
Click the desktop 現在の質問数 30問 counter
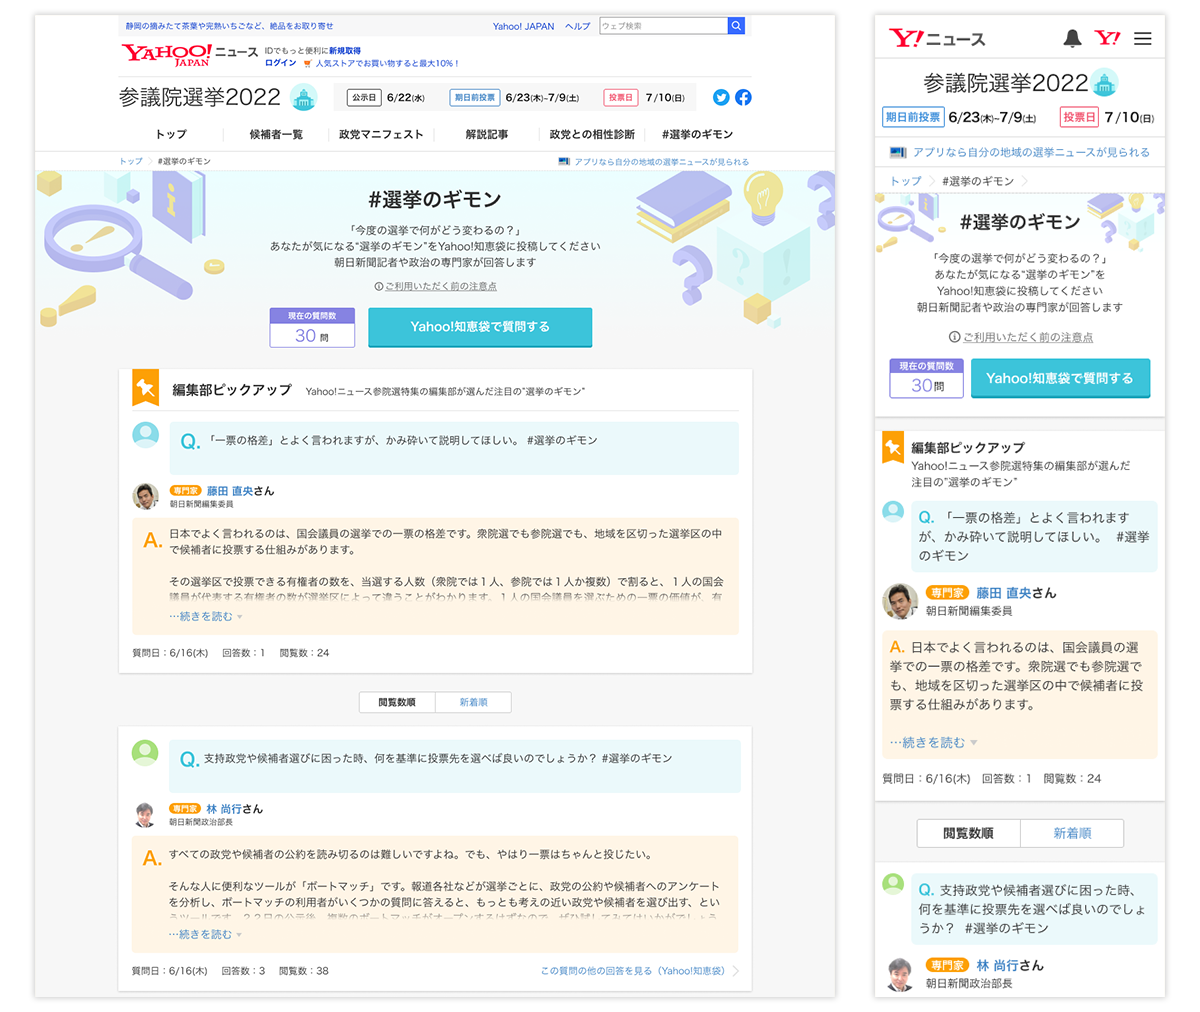pos(312,327)
